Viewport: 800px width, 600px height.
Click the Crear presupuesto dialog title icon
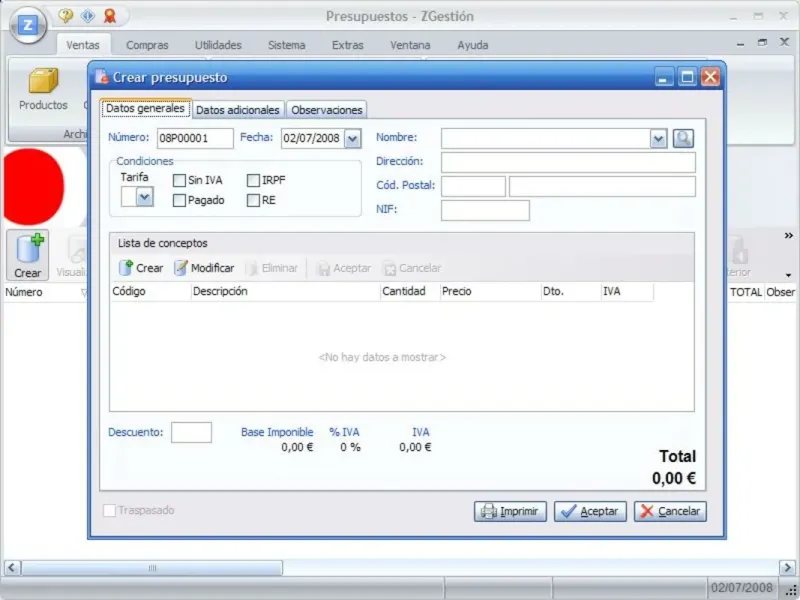point(102,77)
